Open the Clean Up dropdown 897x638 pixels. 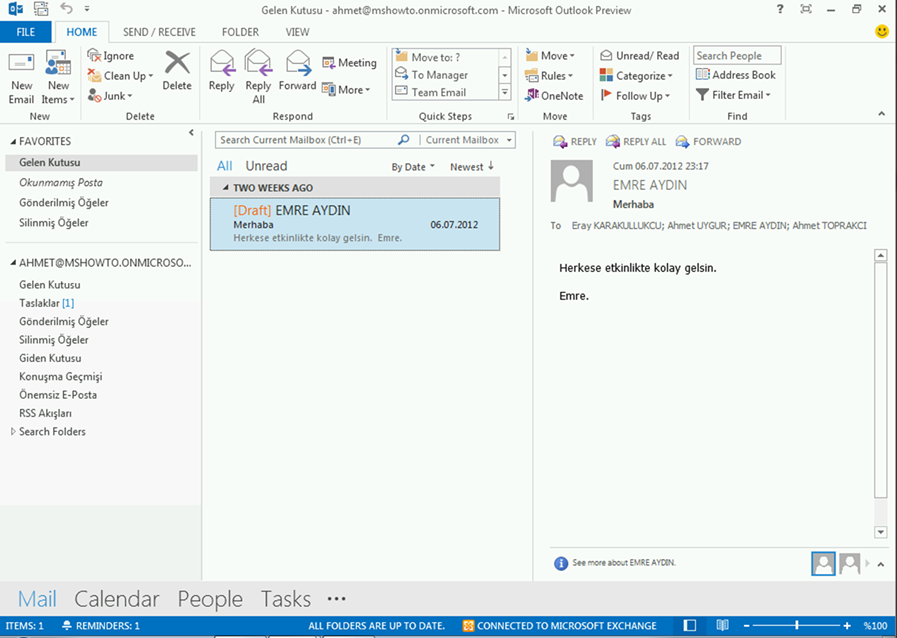pos(121,76)
